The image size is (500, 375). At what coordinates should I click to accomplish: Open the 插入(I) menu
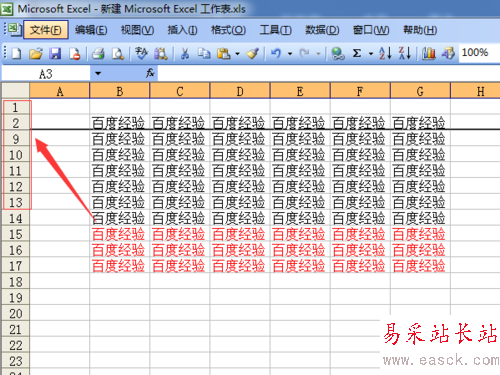[182, 30]
